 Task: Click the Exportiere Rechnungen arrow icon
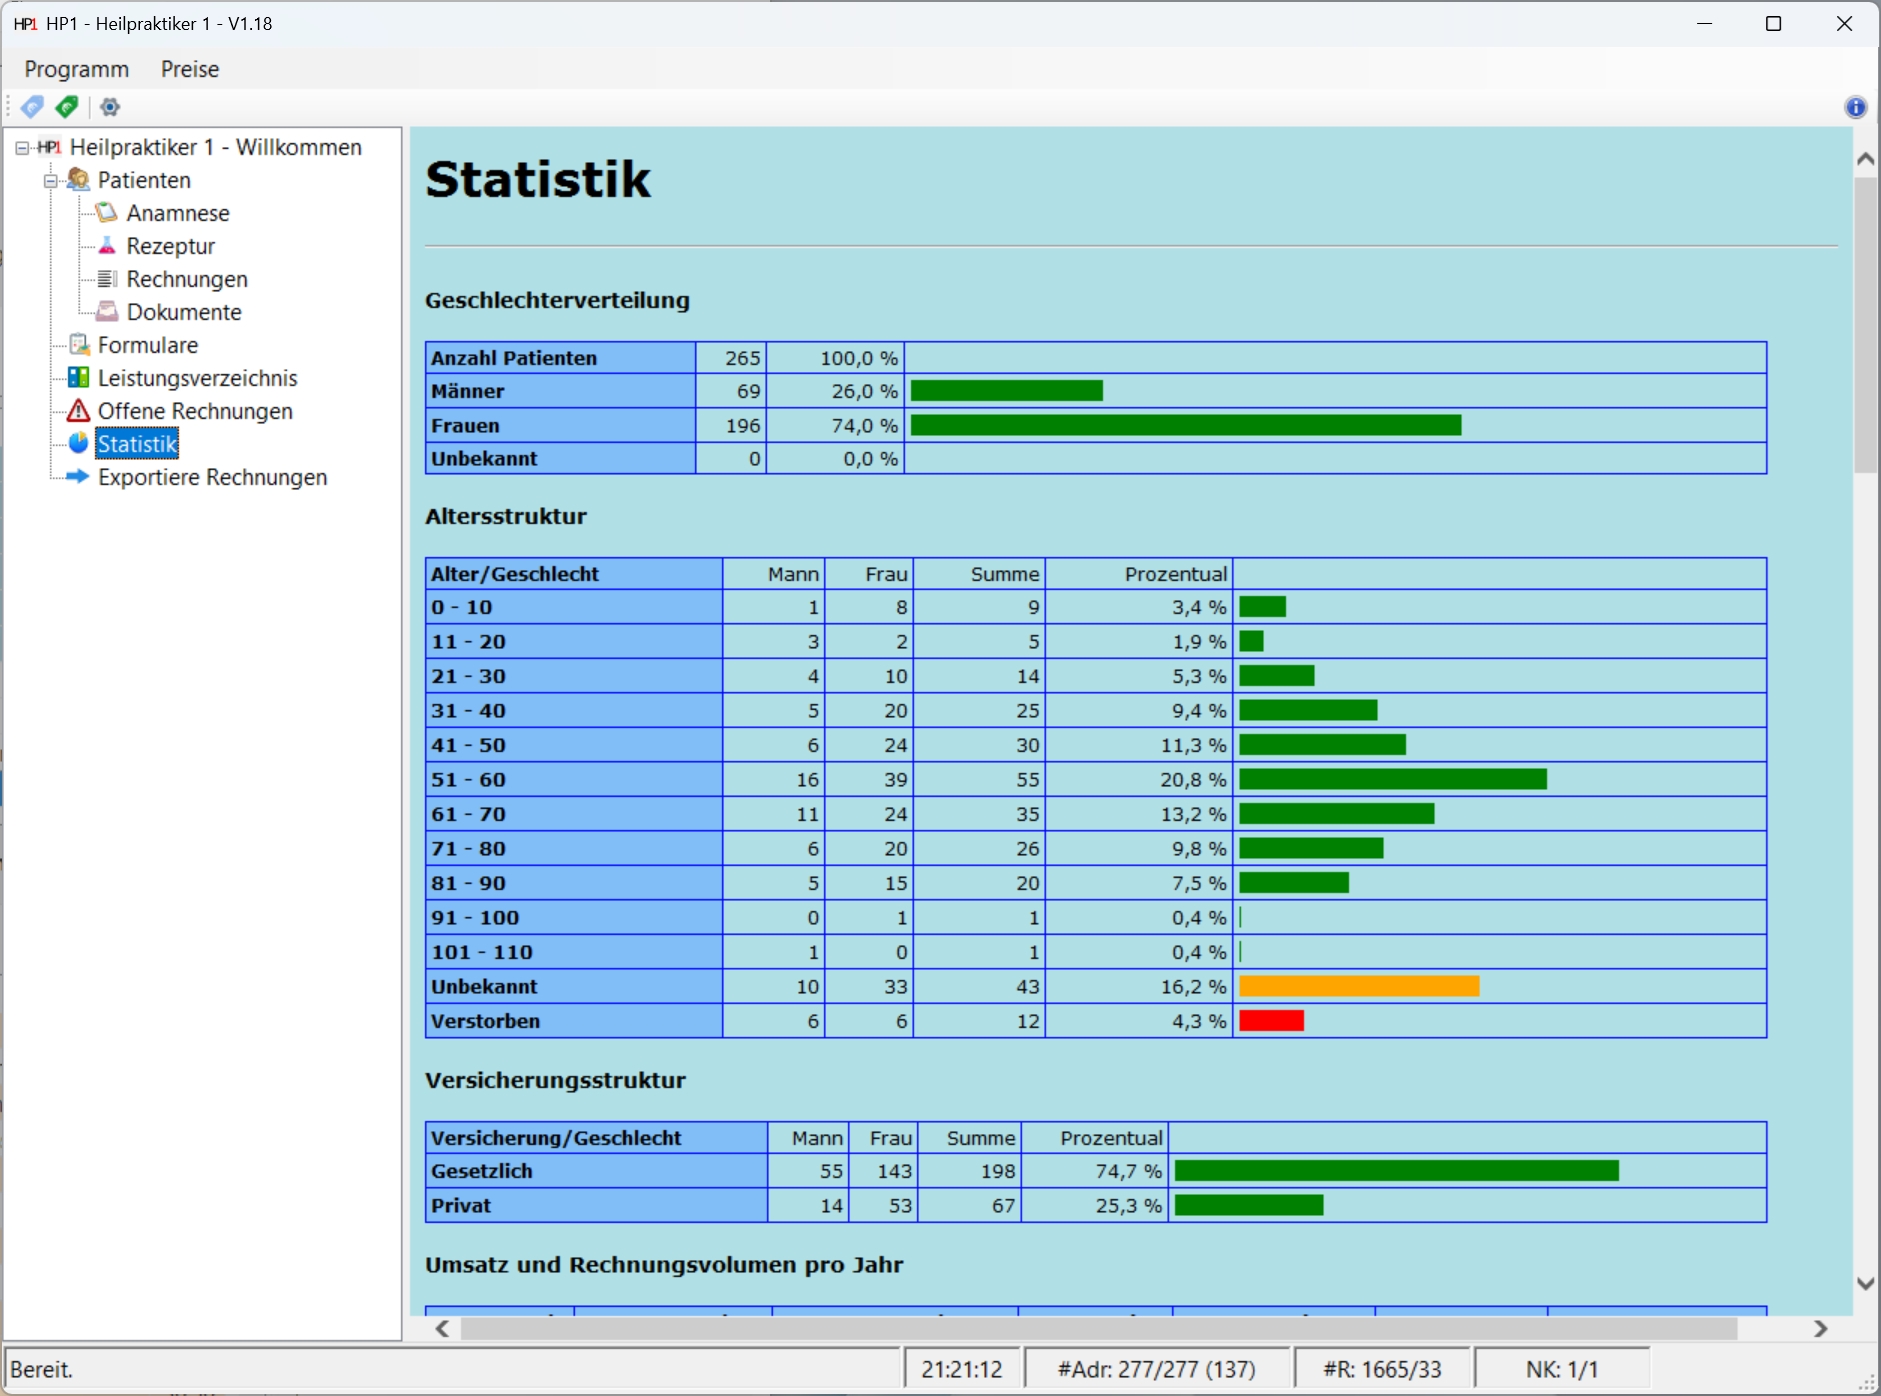78,477
